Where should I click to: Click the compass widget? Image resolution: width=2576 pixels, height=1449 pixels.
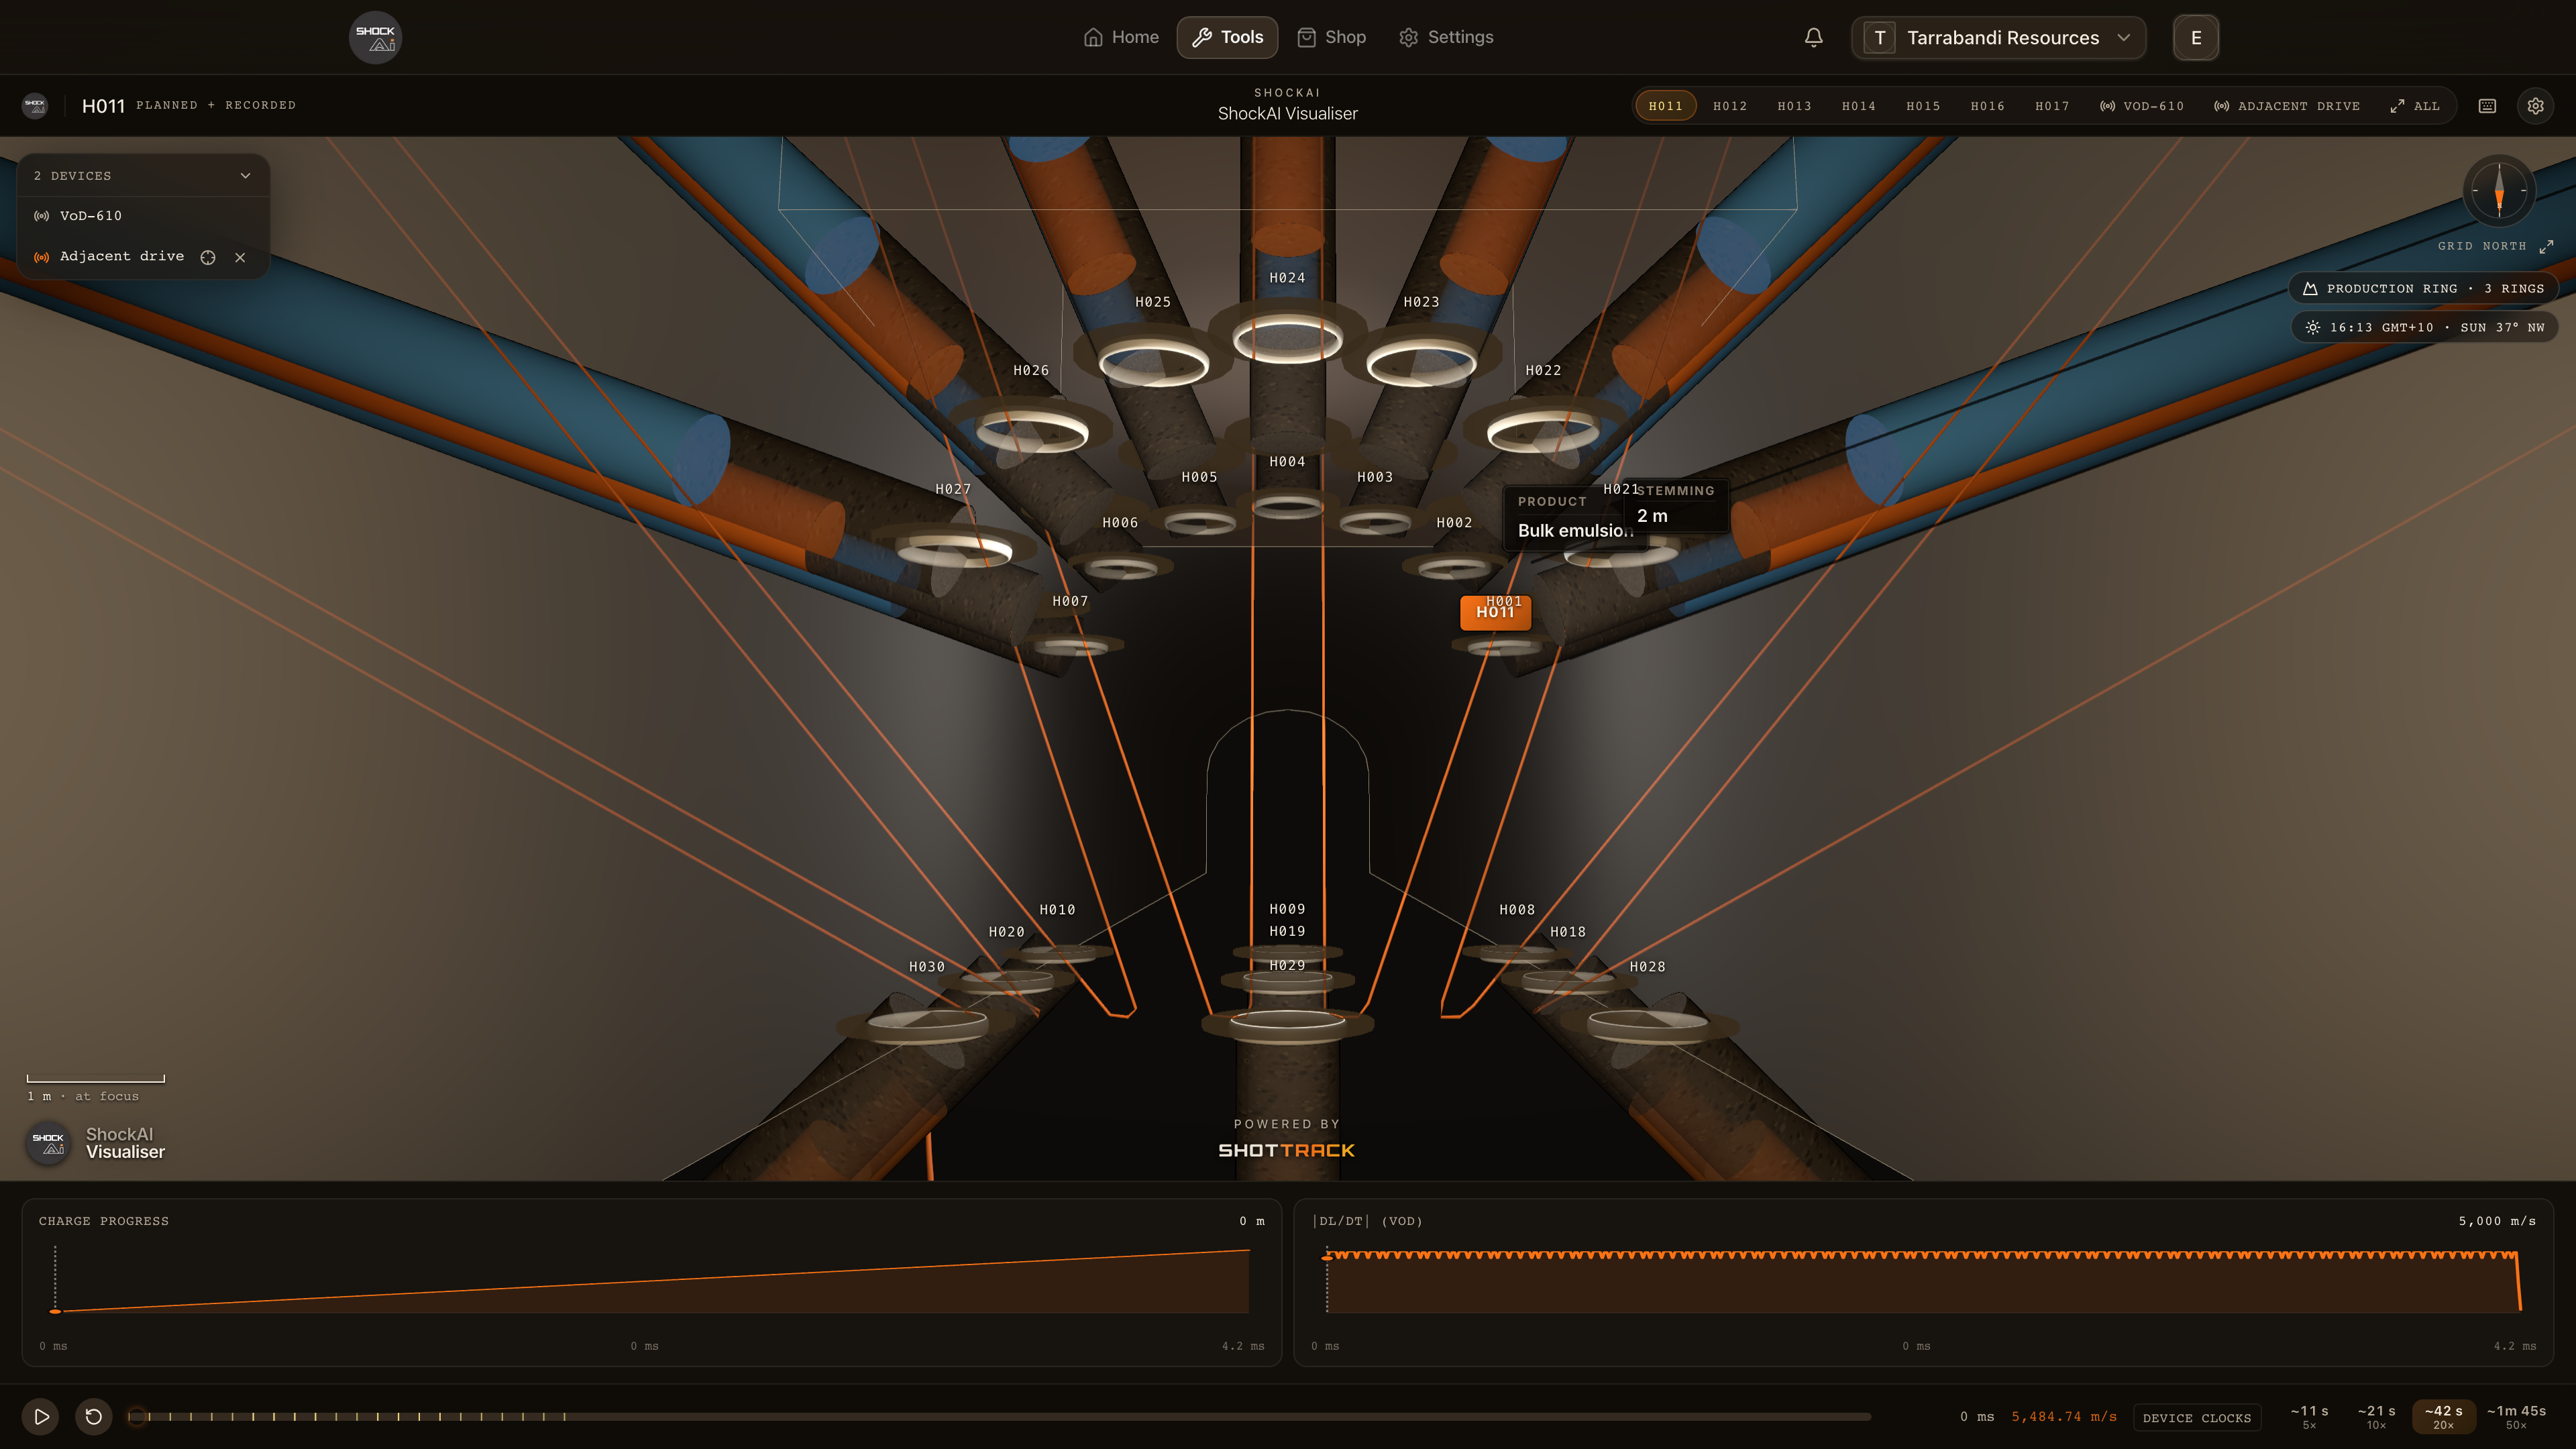click(2498, 190)
